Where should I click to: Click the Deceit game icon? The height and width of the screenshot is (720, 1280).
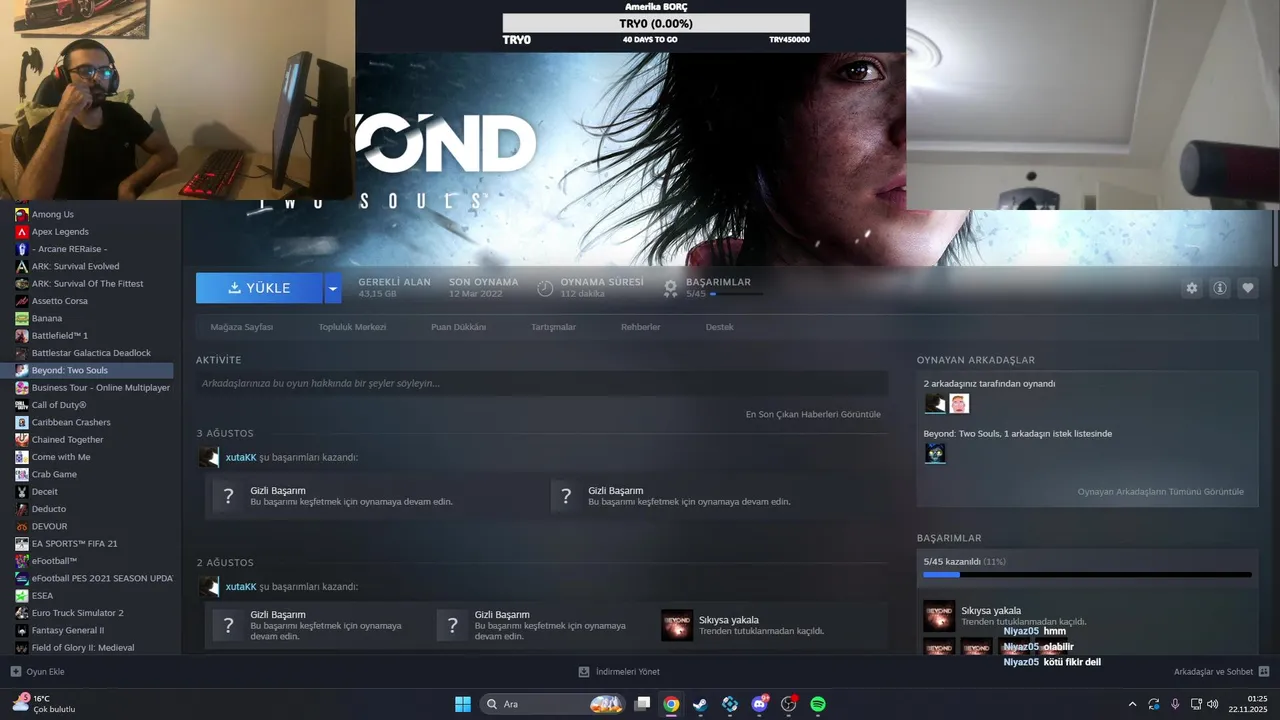coord(22,491)
